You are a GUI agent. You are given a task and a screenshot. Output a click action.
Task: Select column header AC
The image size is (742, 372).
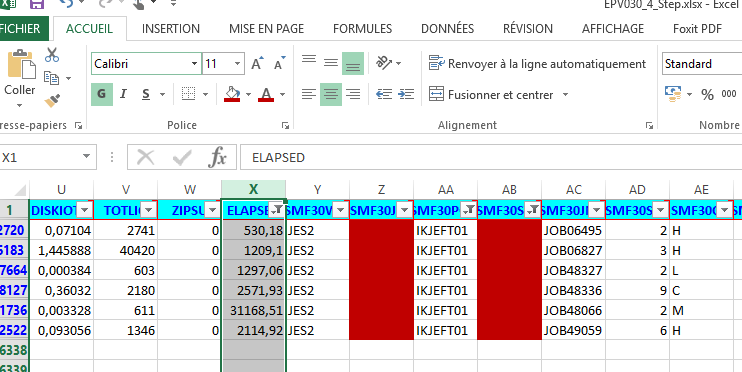point(574,190)
